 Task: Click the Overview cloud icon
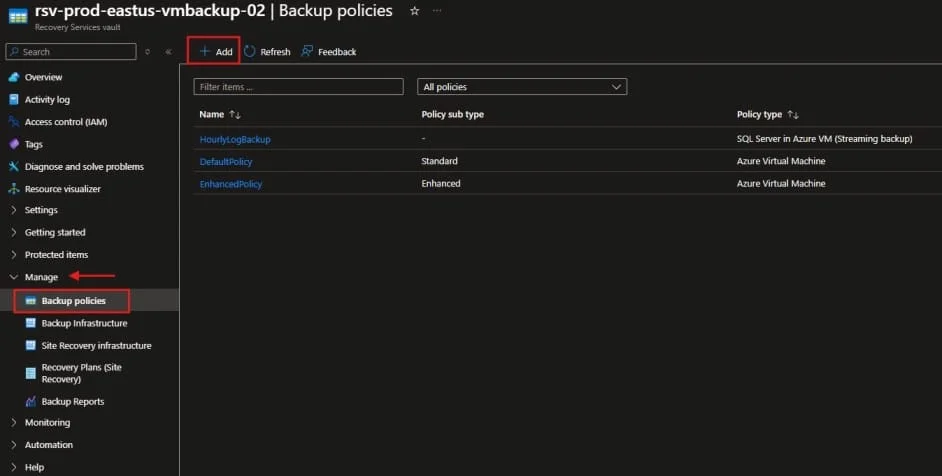click(14, 77)
